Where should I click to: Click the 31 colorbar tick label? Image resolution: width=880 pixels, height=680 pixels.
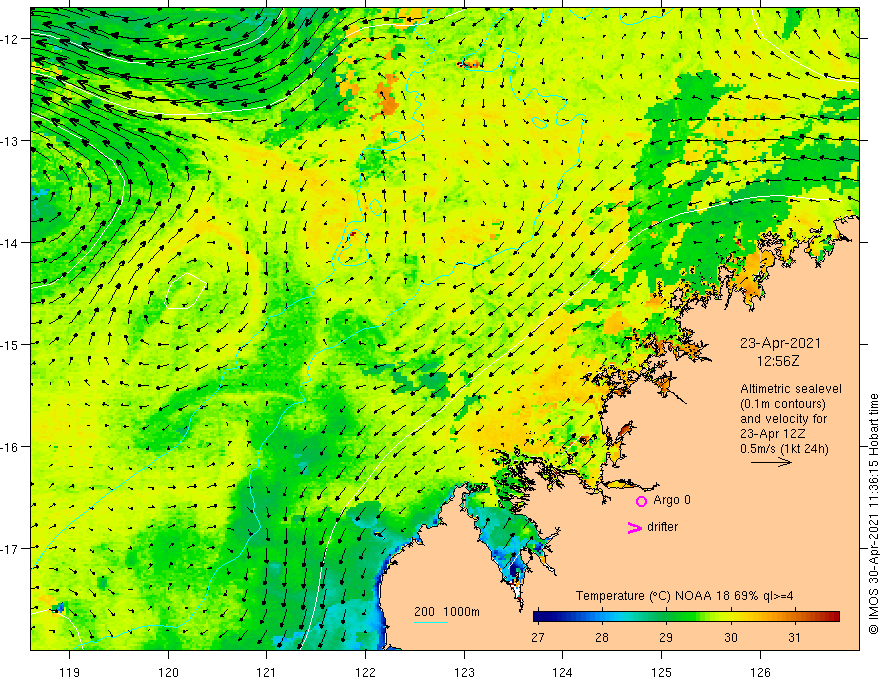[x=794, y=637]
